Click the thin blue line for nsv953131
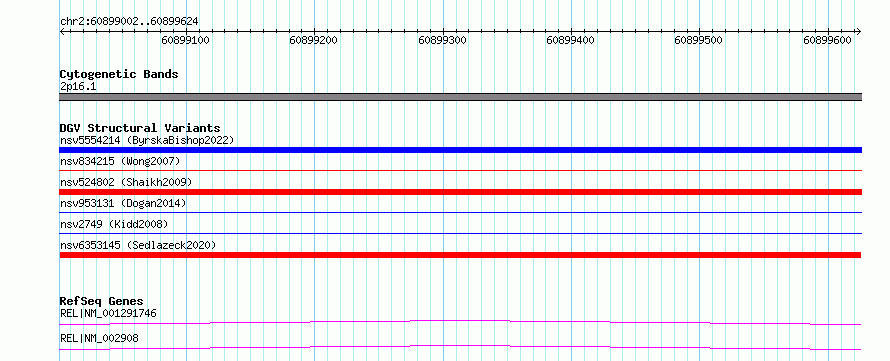890x361 pixels. click(460, 212)
